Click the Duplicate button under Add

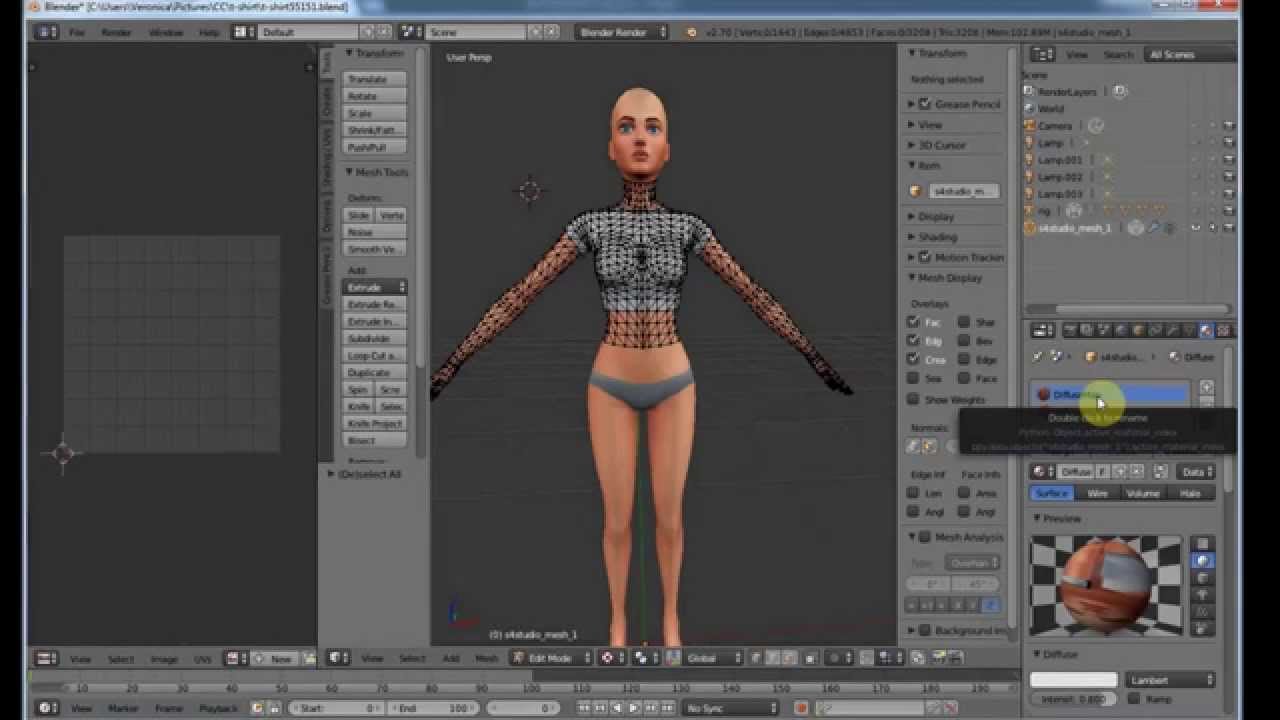(375, 372)
